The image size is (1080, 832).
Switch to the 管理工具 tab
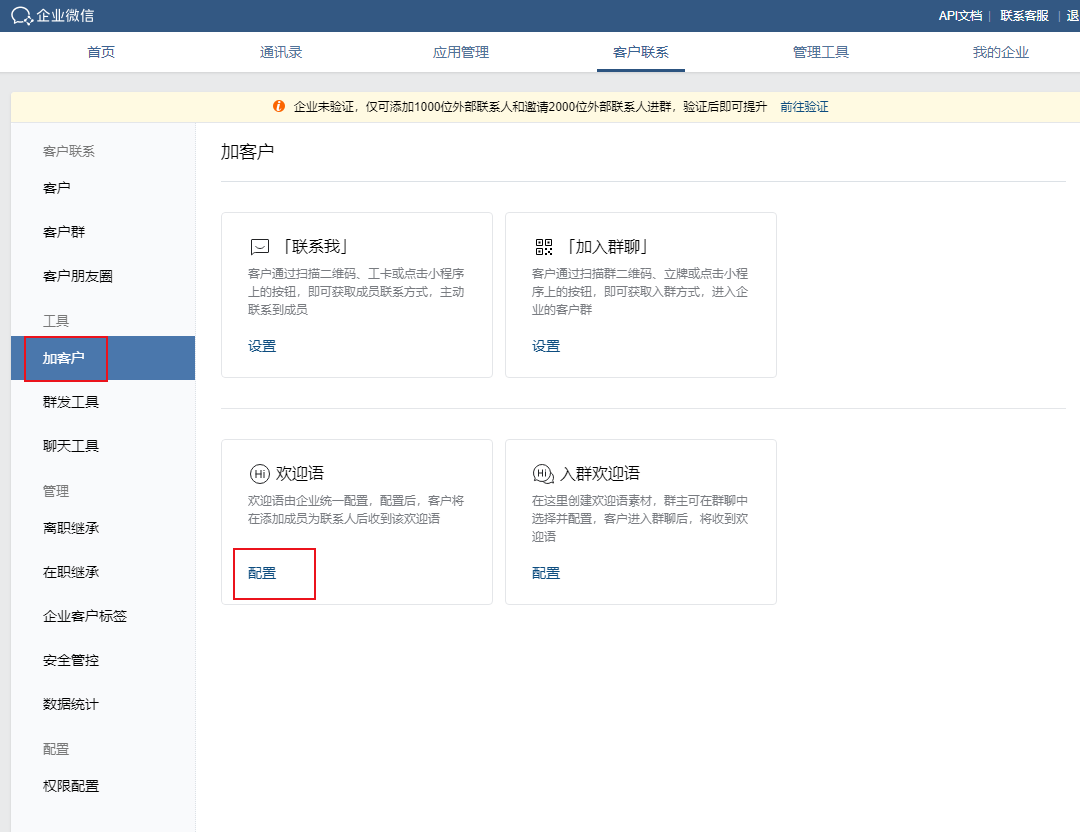[821, 53]
